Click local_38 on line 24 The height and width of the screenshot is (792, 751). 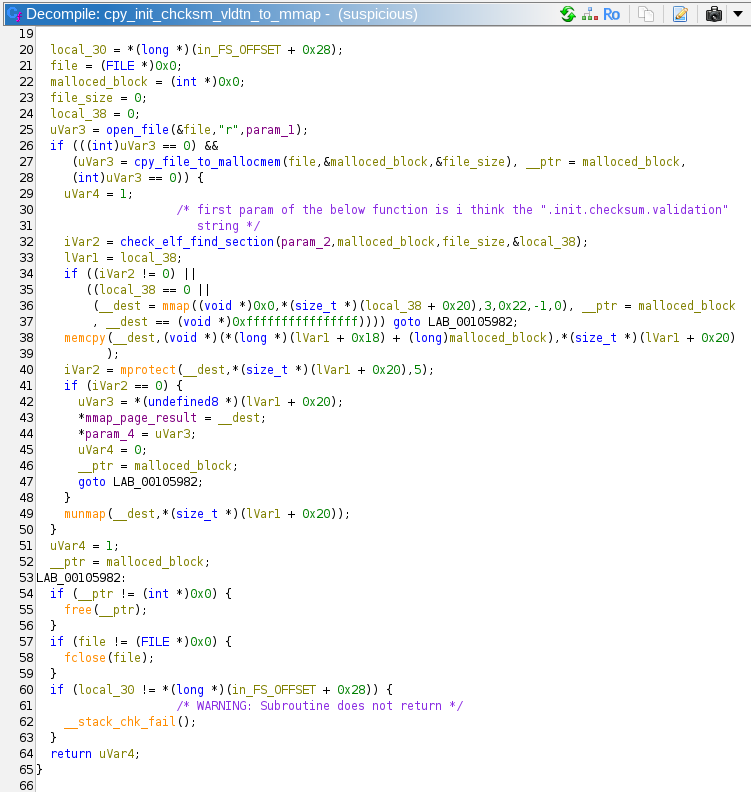coord(78,114)
